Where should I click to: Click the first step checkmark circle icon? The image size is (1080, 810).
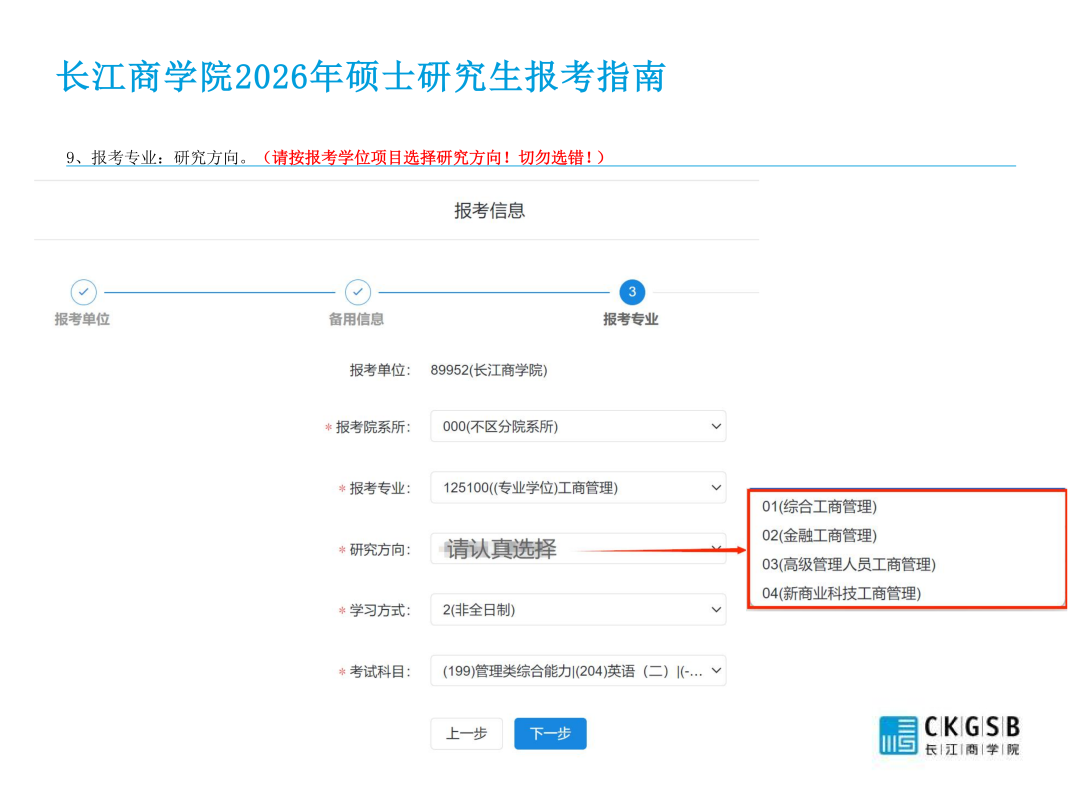point(84,292)
